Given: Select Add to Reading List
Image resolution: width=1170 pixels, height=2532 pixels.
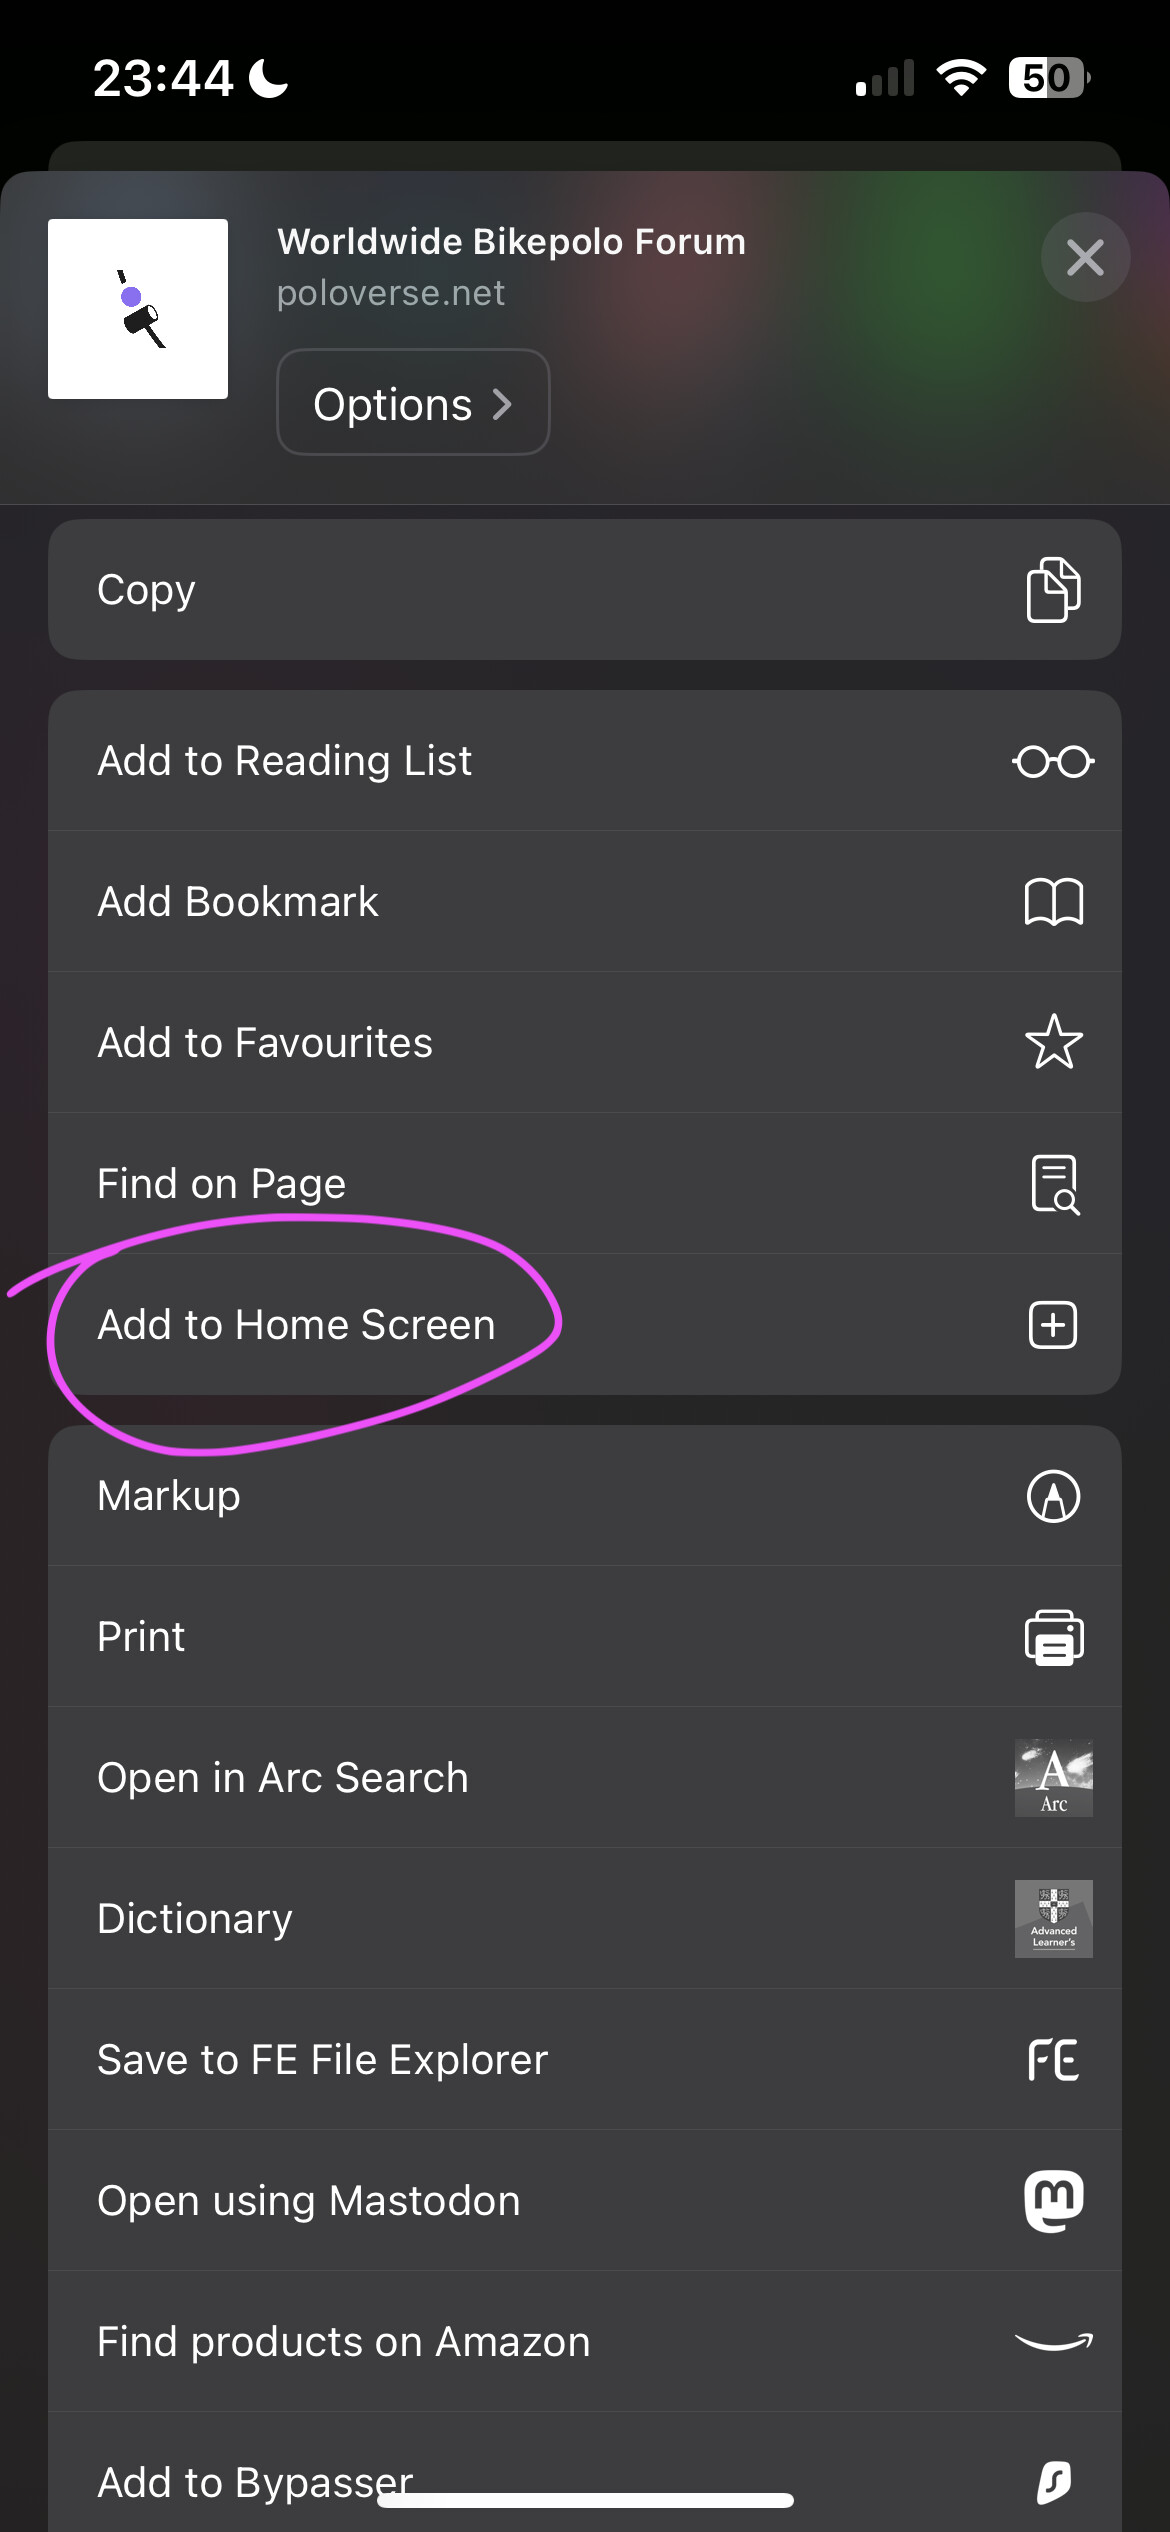Looking at the screenshot, I should [585, 761].
